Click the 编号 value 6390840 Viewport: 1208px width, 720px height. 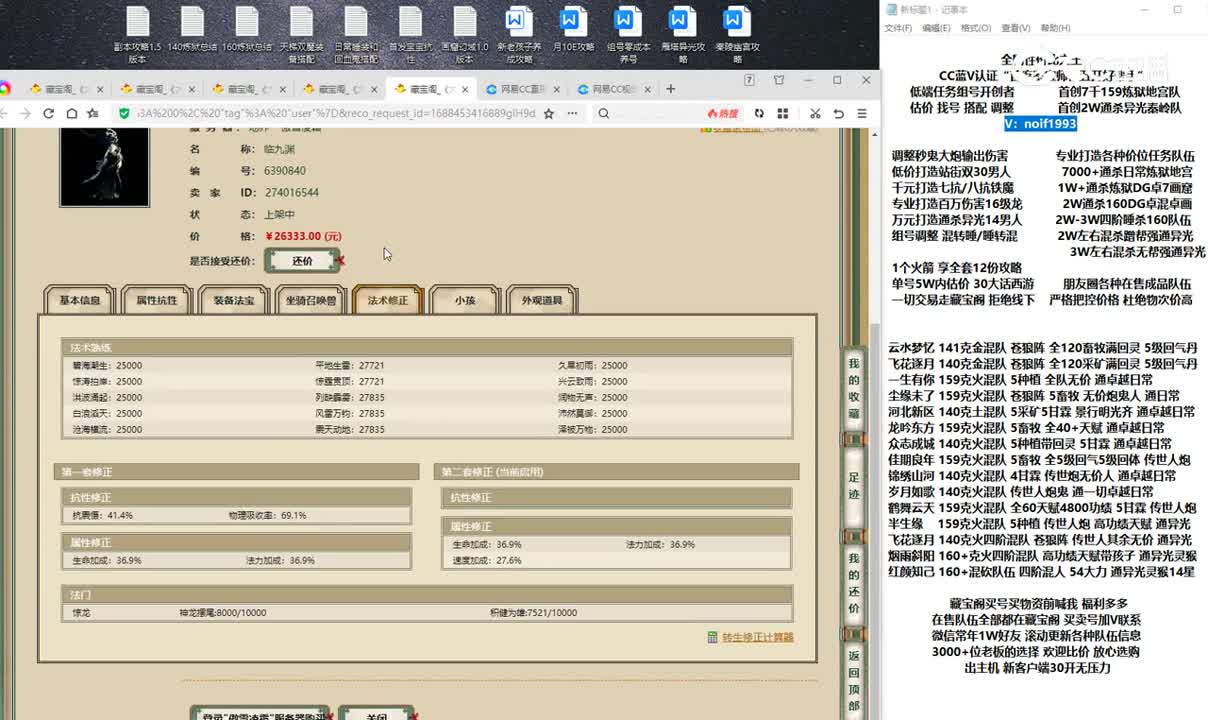pos(285,171)
